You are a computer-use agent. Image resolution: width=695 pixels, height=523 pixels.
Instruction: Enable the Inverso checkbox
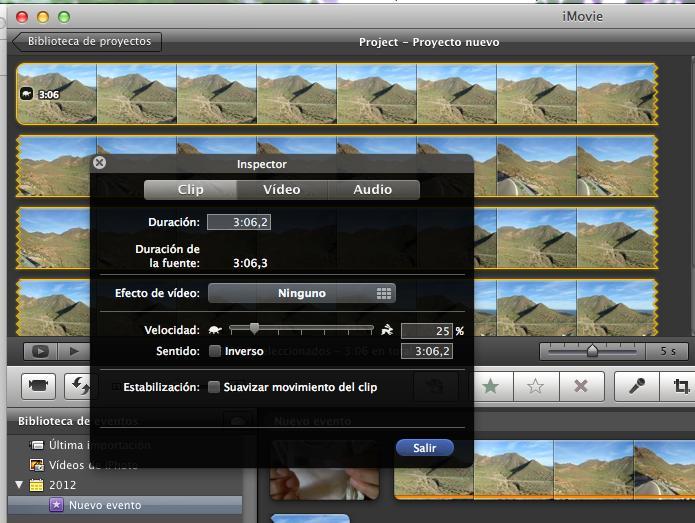tap(214, 351)
